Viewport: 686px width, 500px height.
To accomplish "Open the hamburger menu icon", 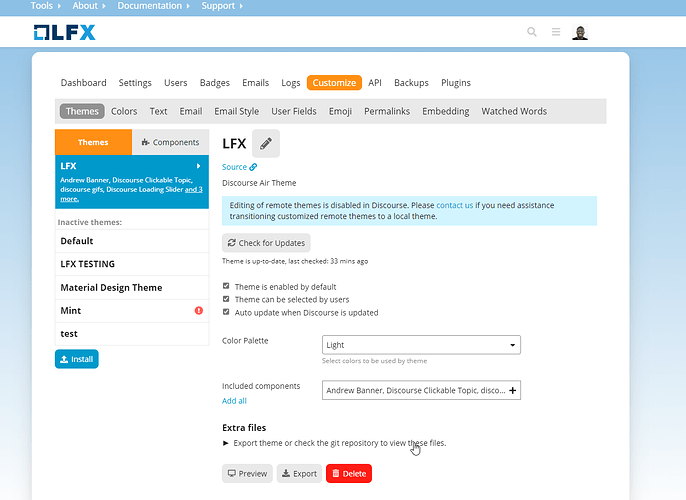I will [556, 32].
